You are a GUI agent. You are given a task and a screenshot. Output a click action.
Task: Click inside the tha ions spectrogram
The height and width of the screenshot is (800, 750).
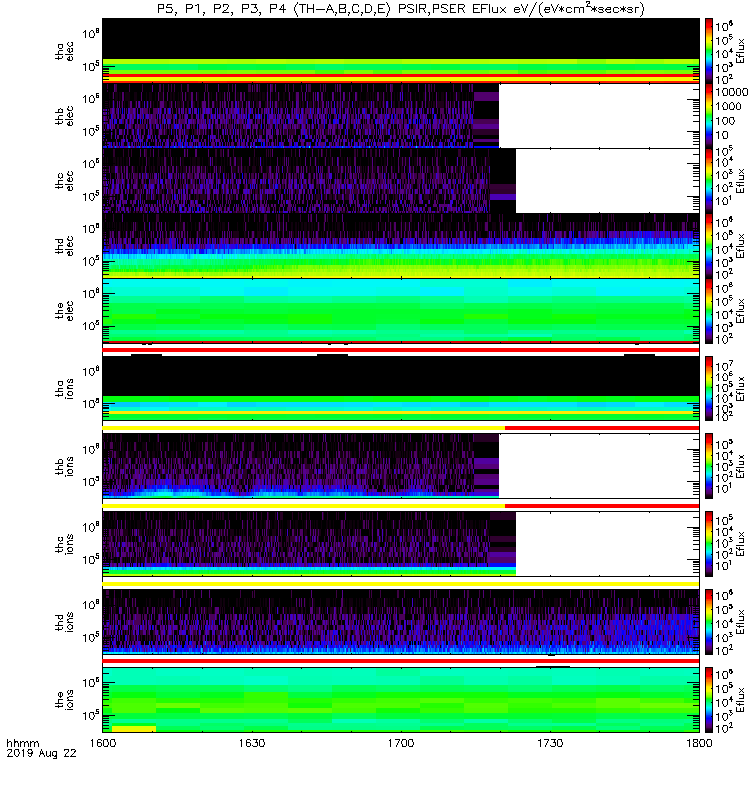(x=401, y=388)
